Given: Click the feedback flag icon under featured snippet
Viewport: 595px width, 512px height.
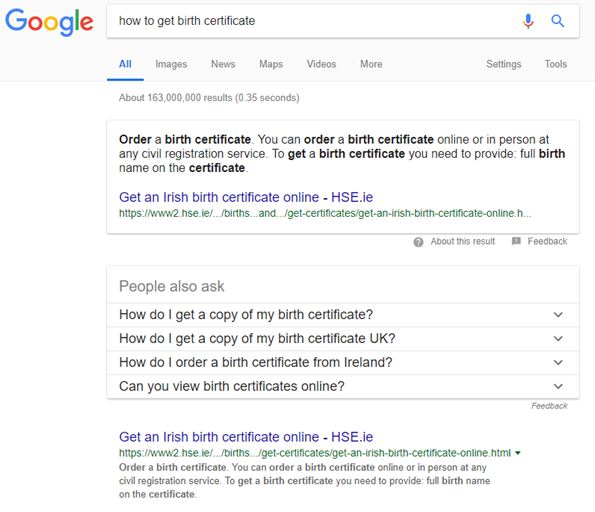Looking at the screenshot, I should 516,241.
